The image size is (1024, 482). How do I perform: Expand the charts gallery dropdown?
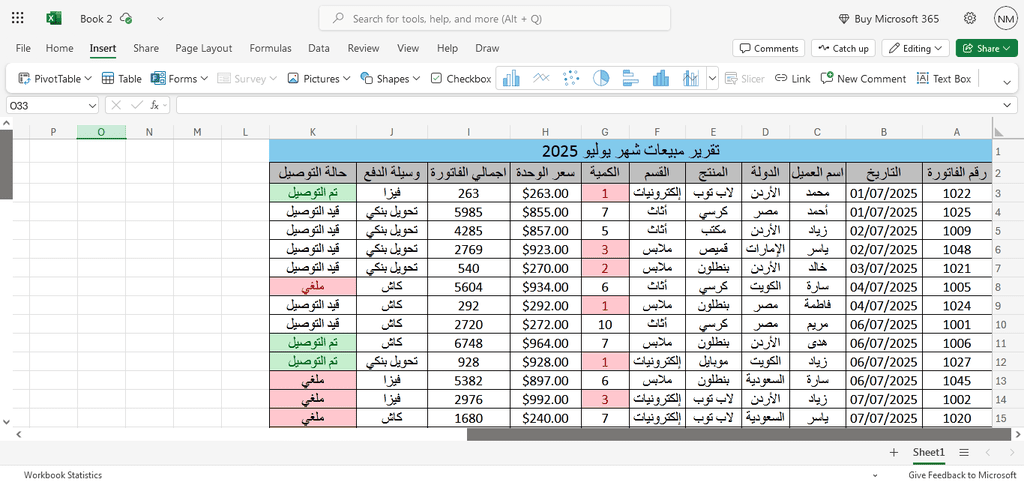coord(712,78)
